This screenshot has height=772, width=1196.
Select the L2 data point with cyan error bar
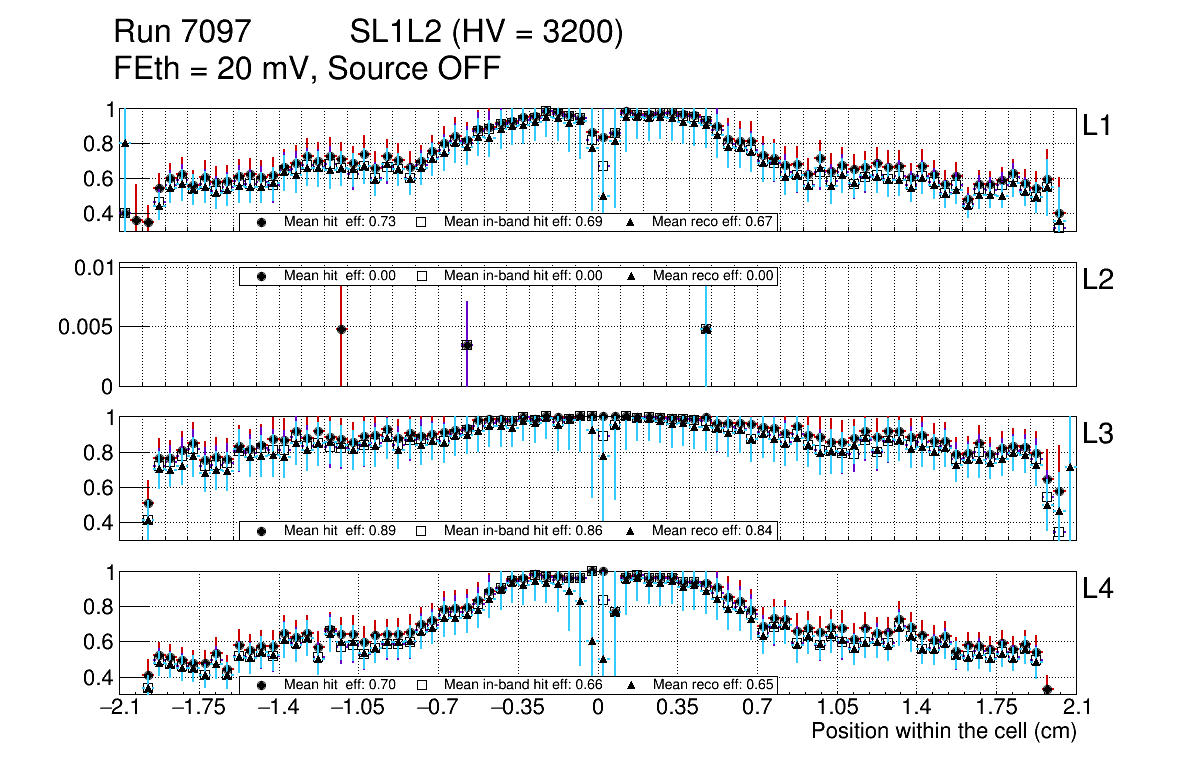tap(706, 329)
